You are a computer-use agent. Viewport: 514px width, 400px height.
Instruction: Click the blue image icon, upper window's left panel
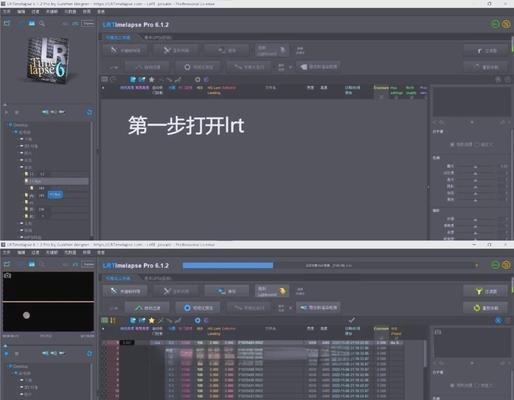[32, 24]
